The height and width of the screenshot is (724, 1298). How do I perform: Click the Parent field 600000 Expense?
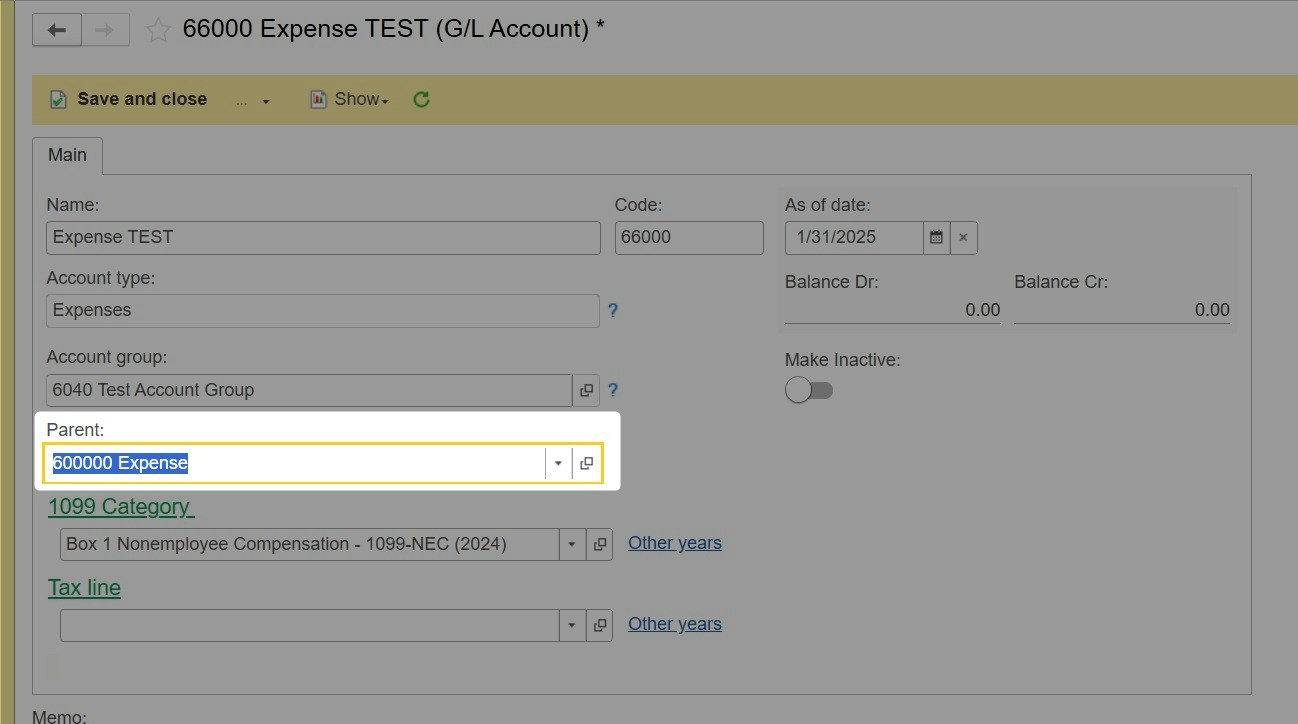[295, 463]
